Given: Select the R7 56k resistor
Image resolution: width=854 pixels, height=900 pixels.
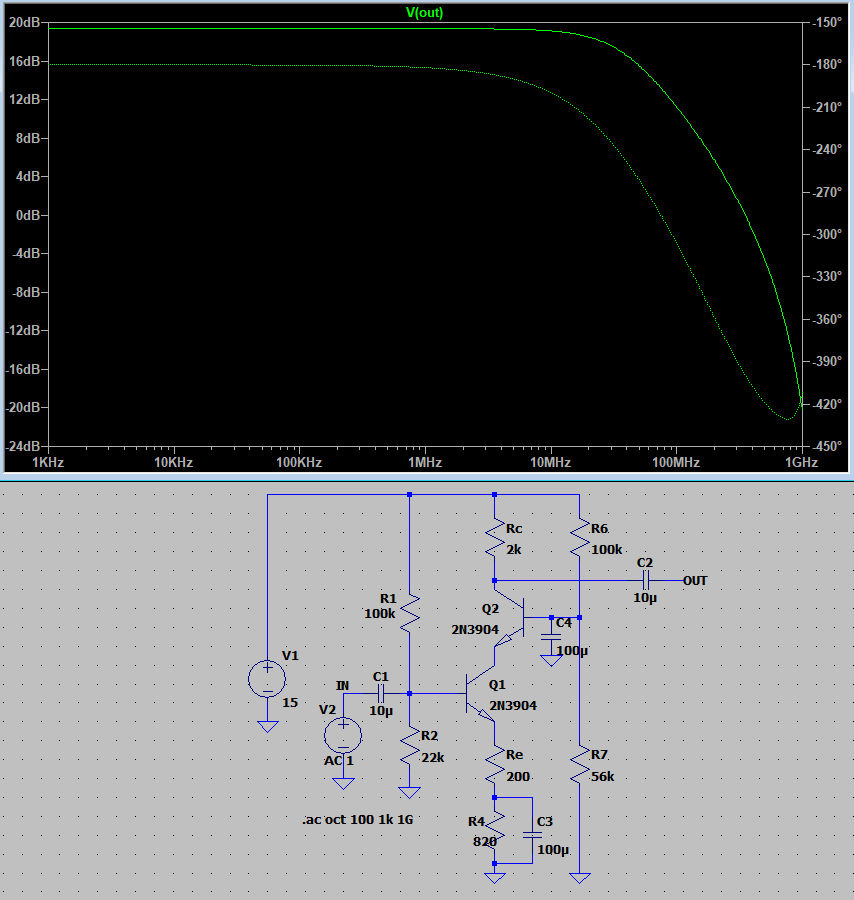Looking at the screenshot, I should tap(579, 765).
